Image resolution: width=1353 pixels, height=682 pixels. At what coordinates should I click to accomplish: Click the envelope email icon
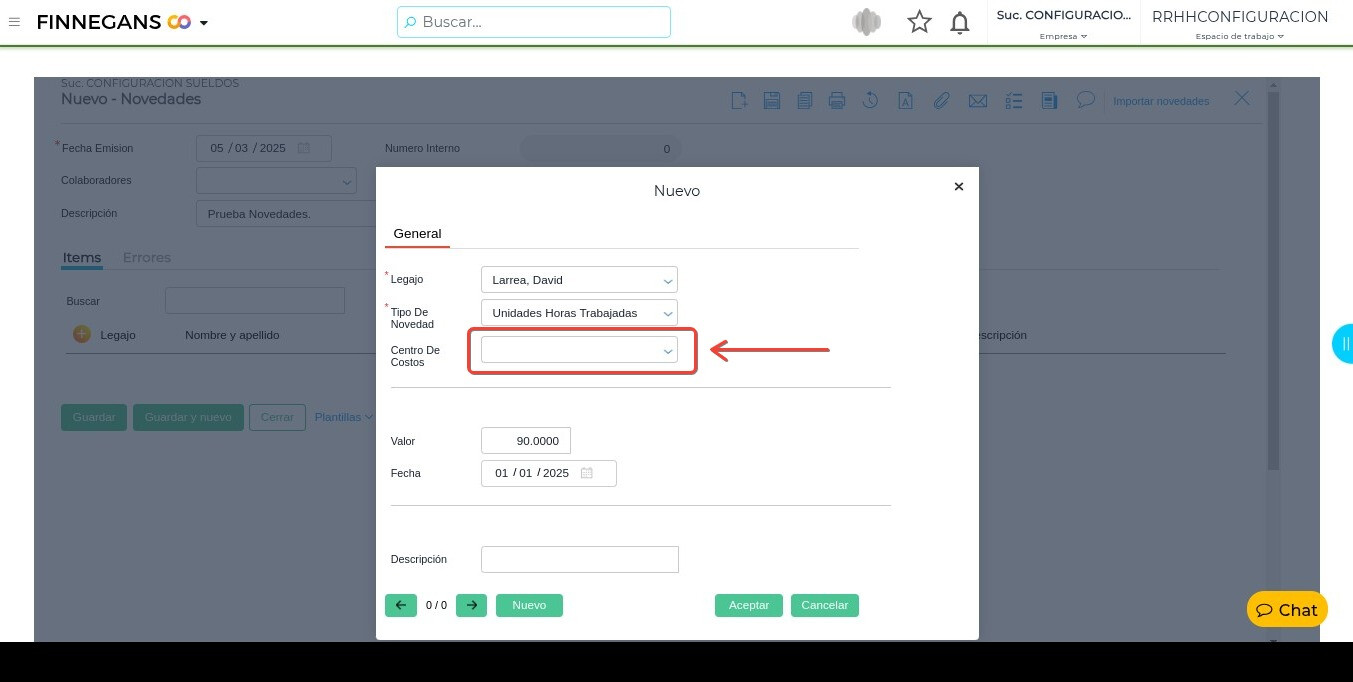978,101
